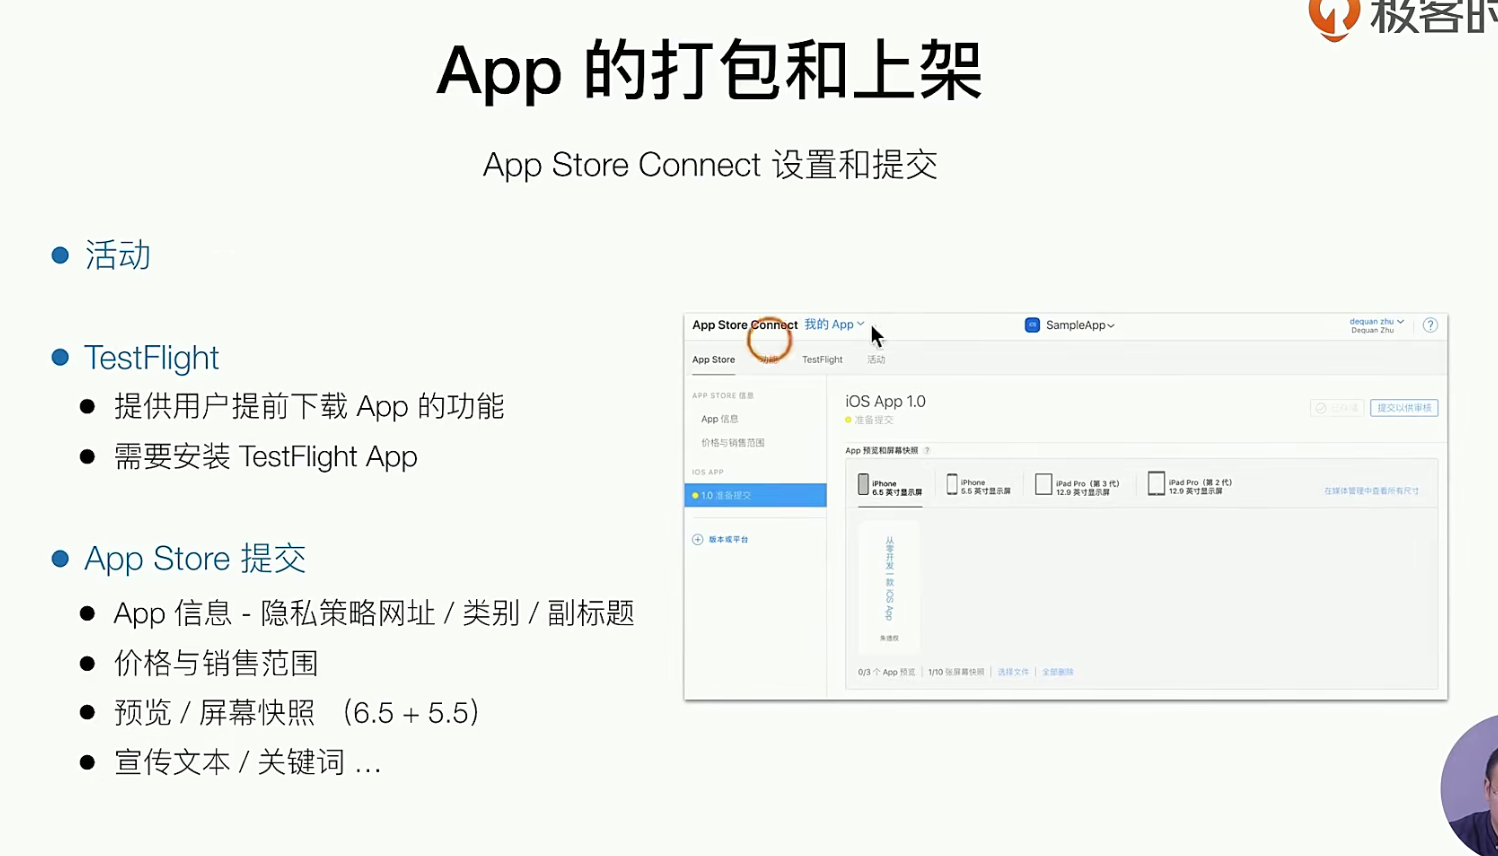This screenshot has width=1498, height=856.
Task: Switch to the 功能 tab
Action: (x=768, y=360)
